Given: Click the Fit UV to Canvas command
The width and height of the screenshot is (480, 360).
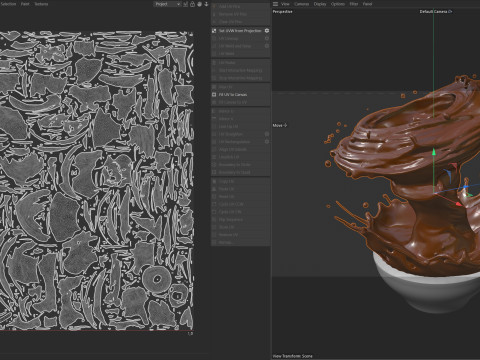Looking at the screenshot, I should 233,95.
